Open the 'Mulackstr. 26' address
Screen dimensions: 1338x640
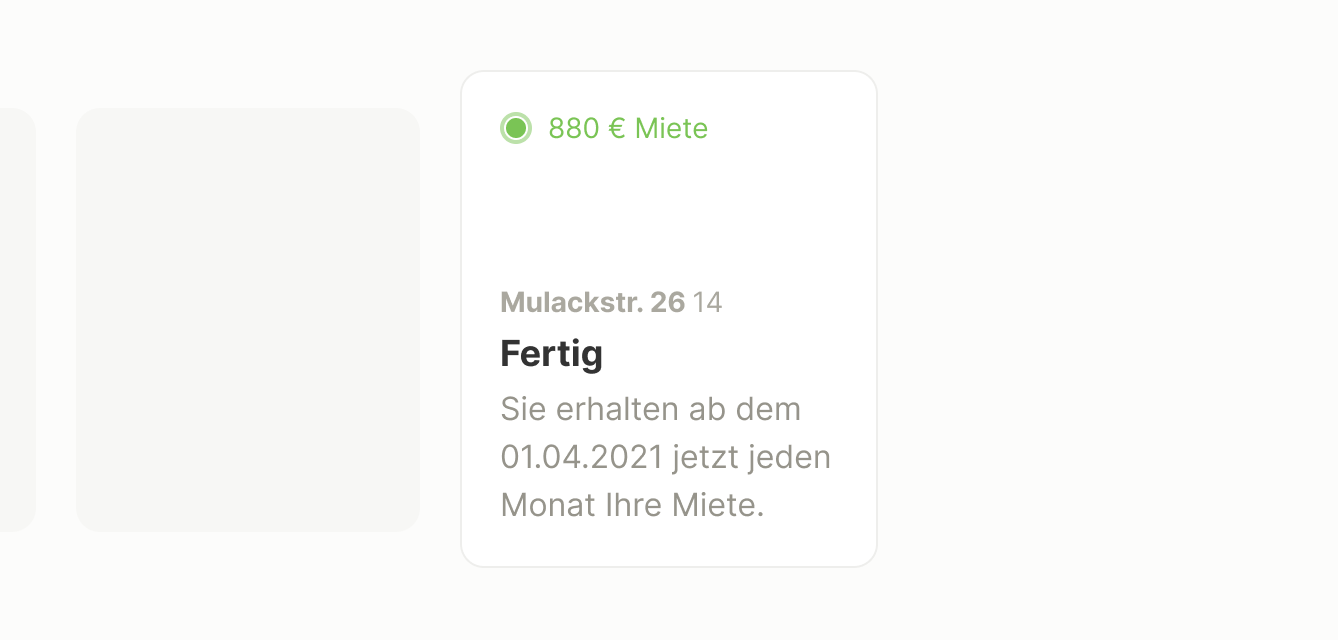coord(593,302)
